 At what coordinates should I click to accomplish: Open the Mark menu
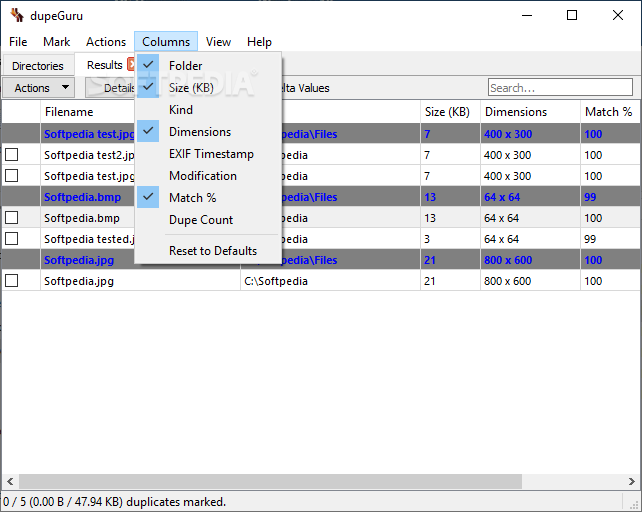(57, 42)
